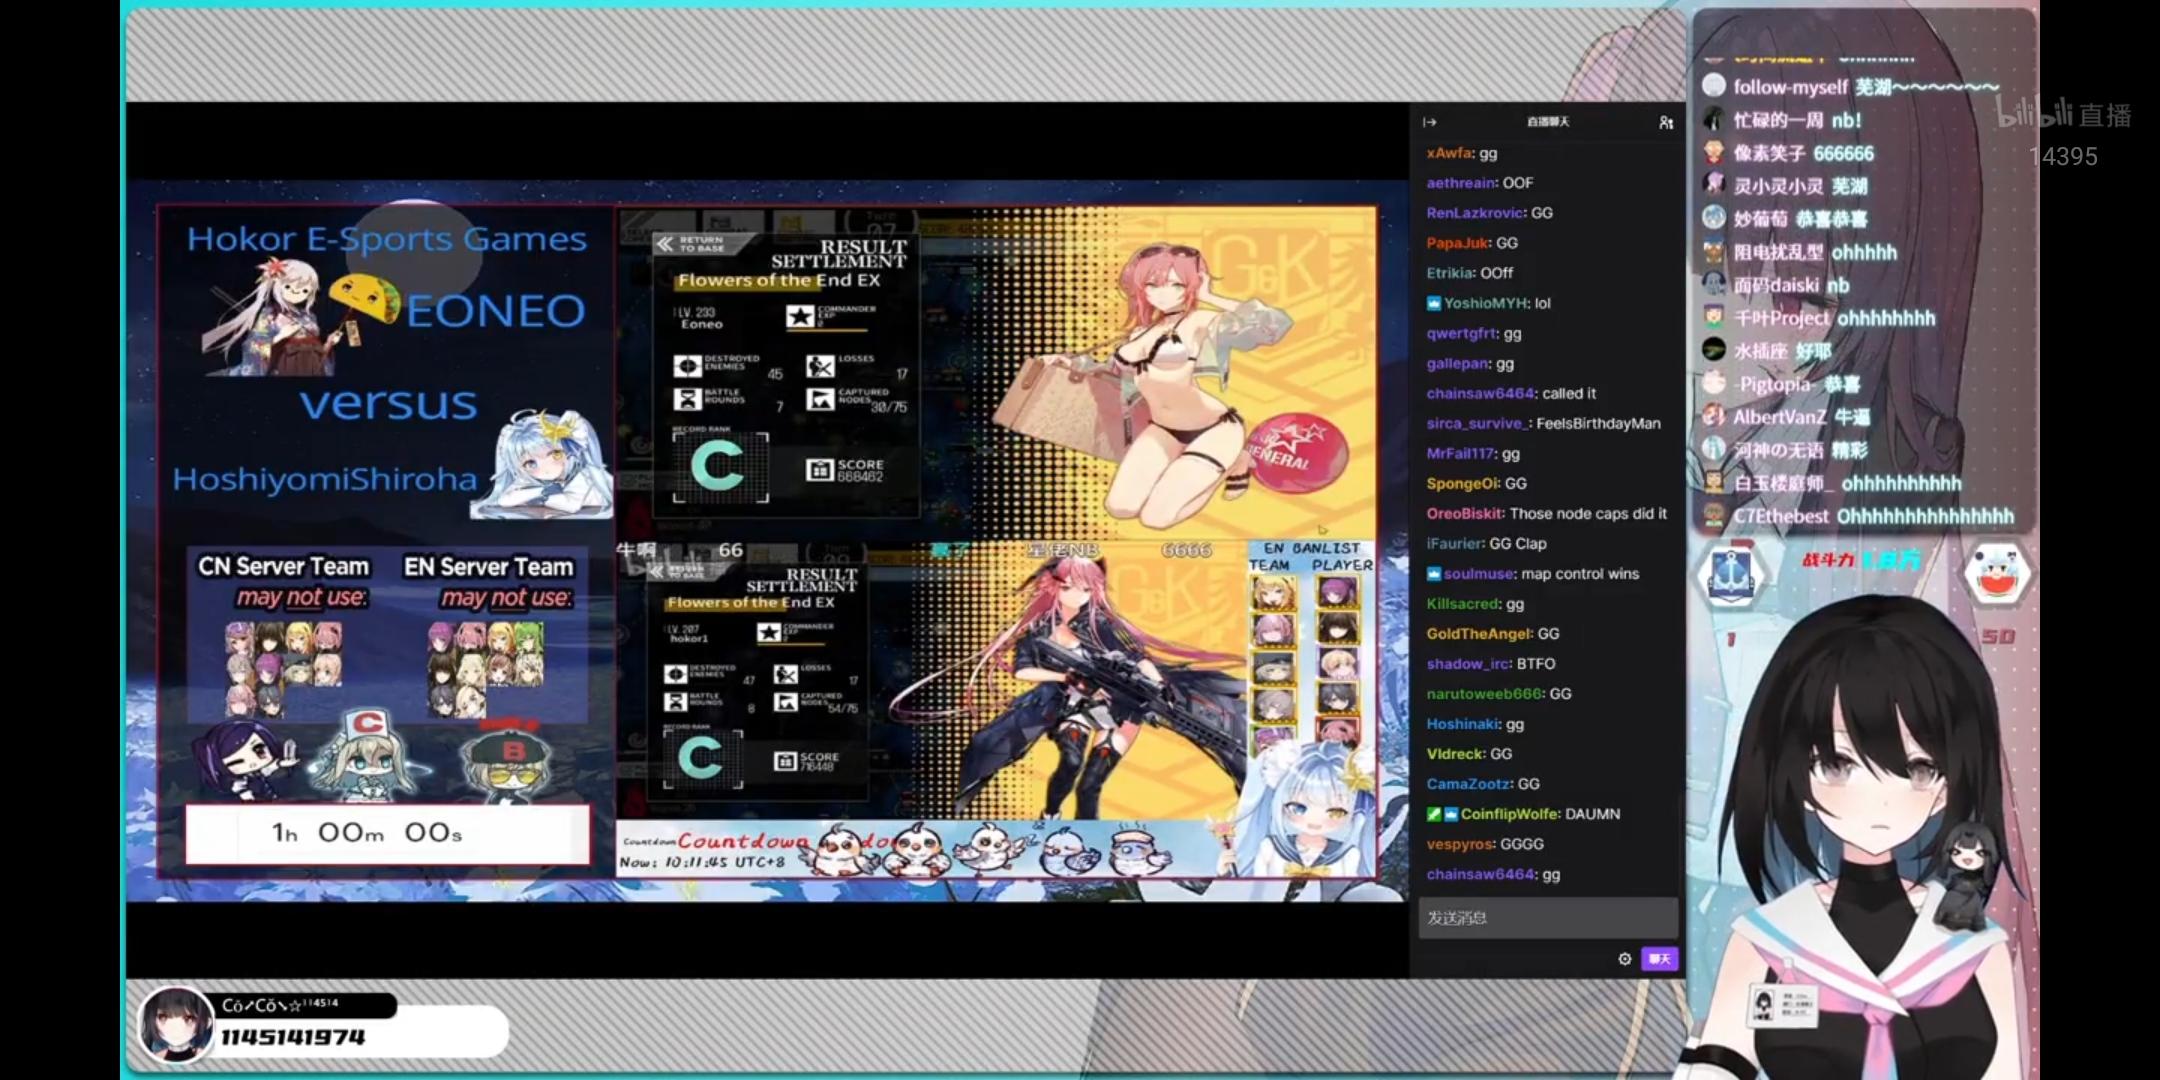Image resolution: width=2160 pixels, height=1080 pixels.
Task: Open 妙葡萄's avatar icon
Action: coord(1714,218)
